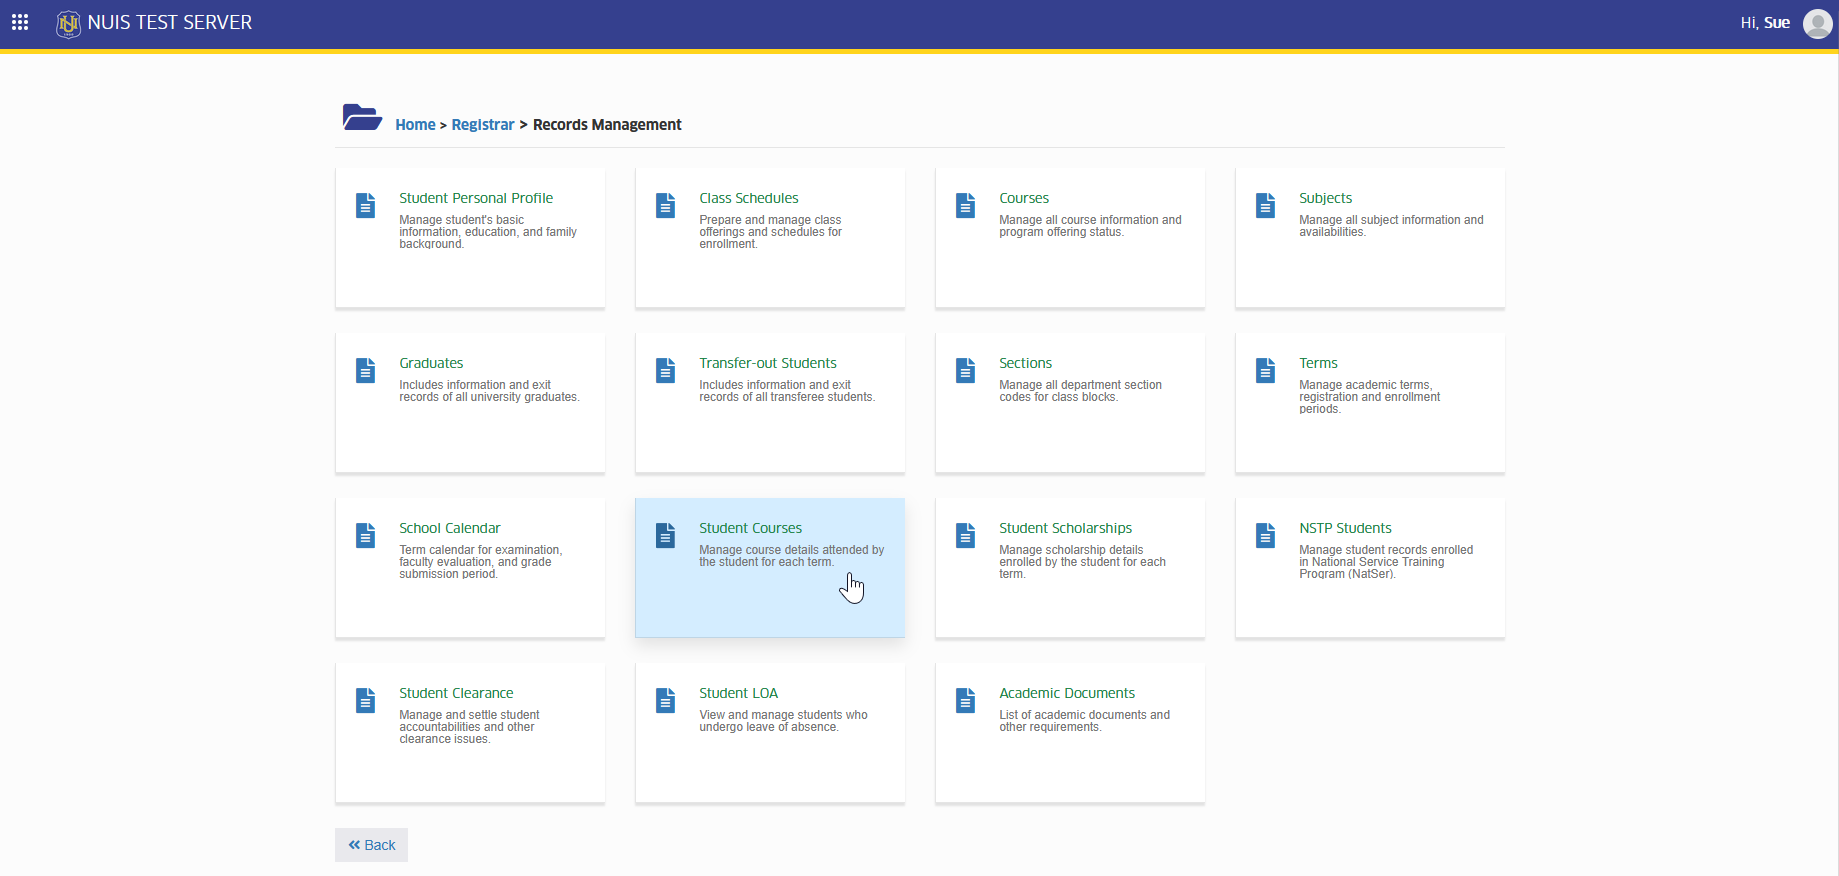Click 'Manage student's basic information' description
The width and height of the screenshot is (1839, 876).
tap(488, 232)
